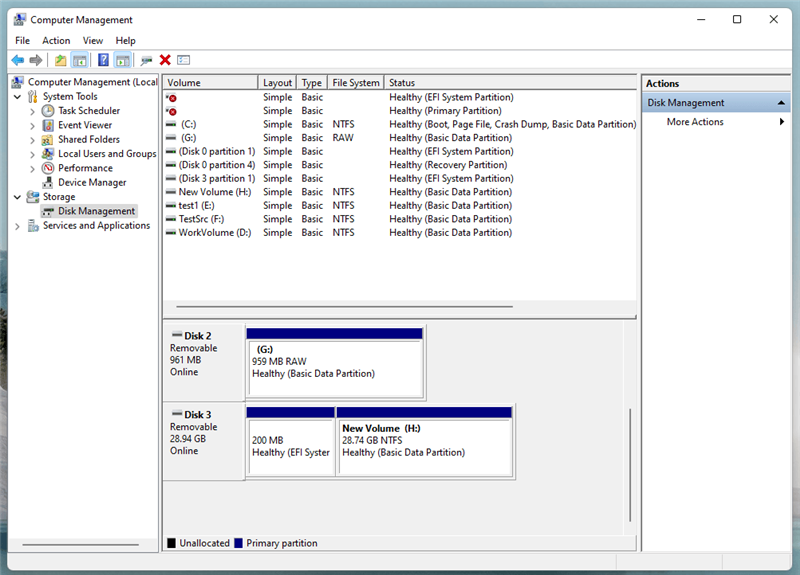Click the Properties checklist toolbar icon

(x=183, y=60)
